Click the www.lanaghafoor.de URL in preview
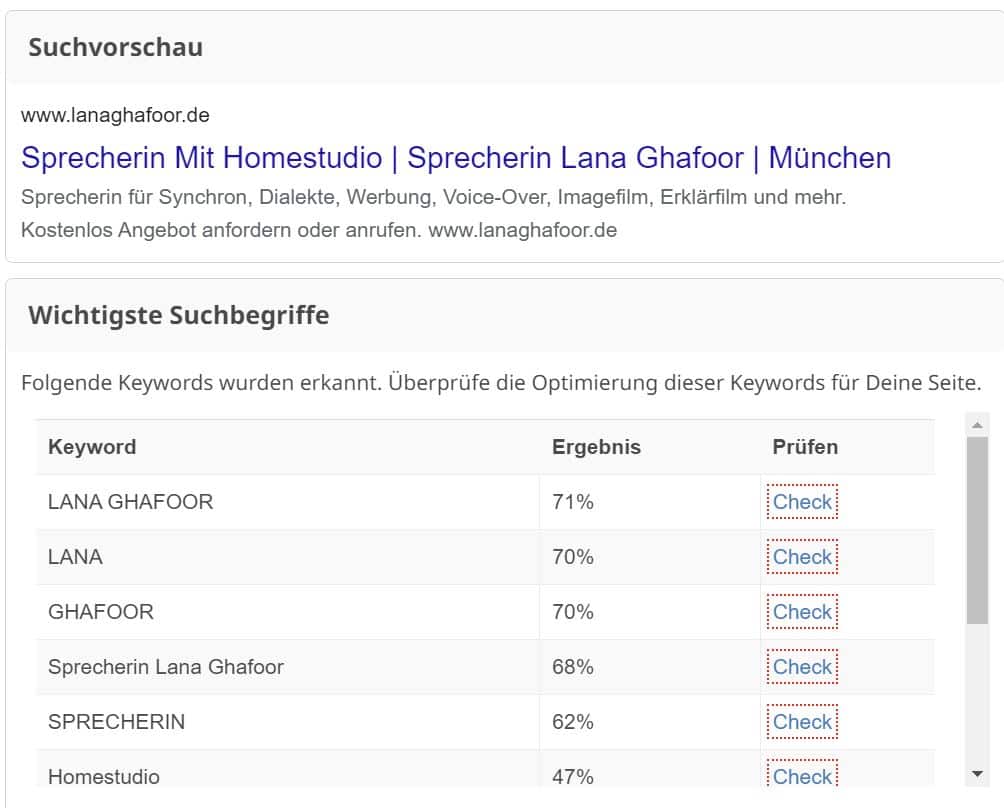 [115, 115]
